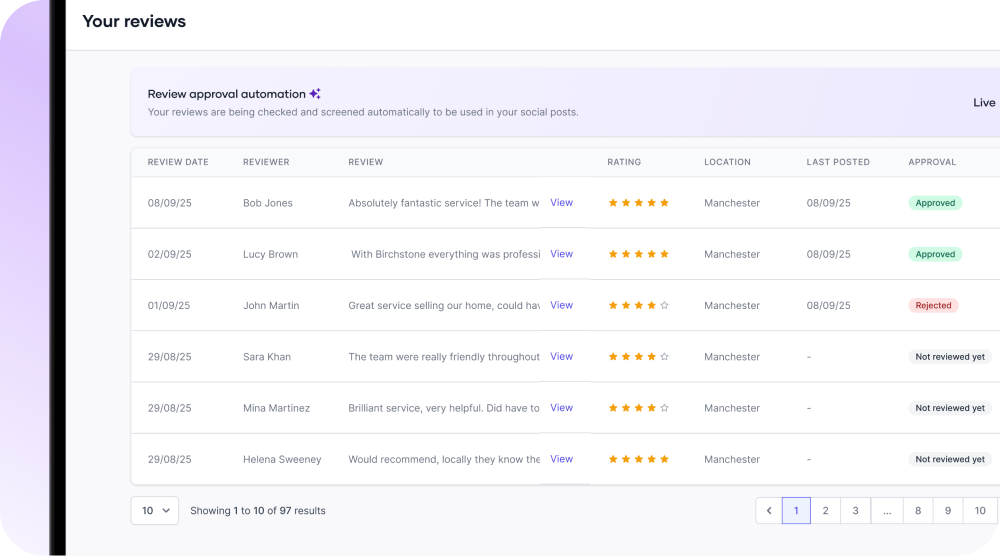Go to page 2 of results

825,511
